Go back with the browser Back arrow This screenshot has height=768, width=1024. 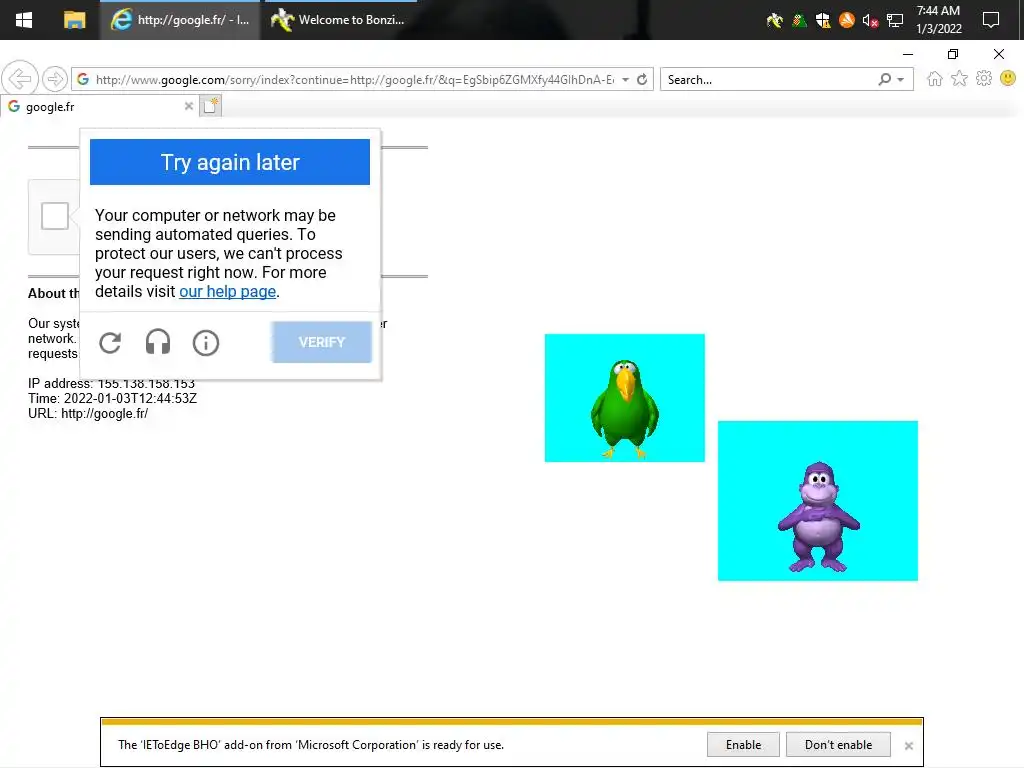(20, 79)
